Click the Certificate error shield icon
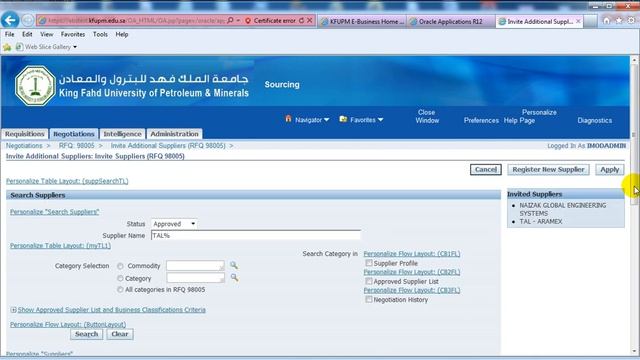This screenshot has height=360, width=640. (x=248, y=20)
